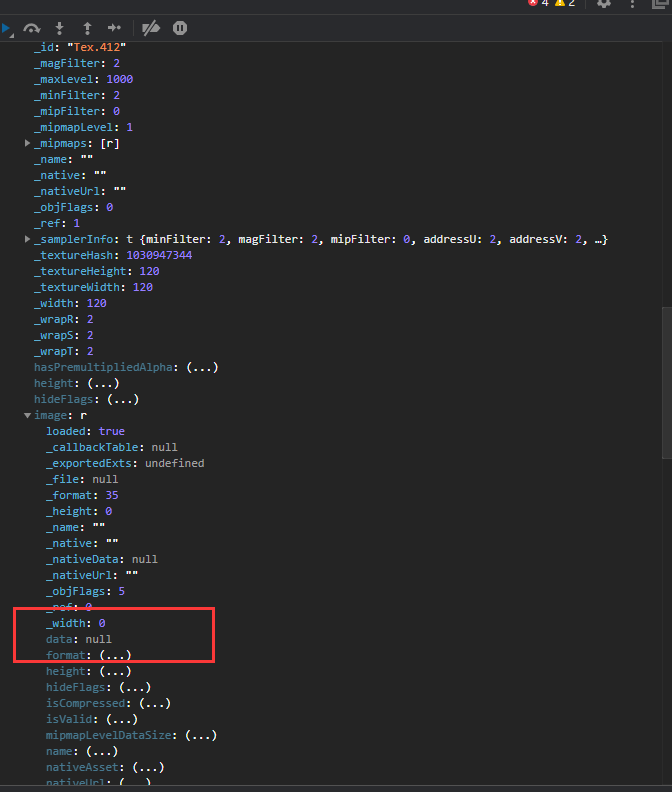The width and height of the screenshot is (672, 792).
Task: Evaluate mipmapLevelDataSize getter (...)
Action: pyautogui.click(x=201, y=735)
